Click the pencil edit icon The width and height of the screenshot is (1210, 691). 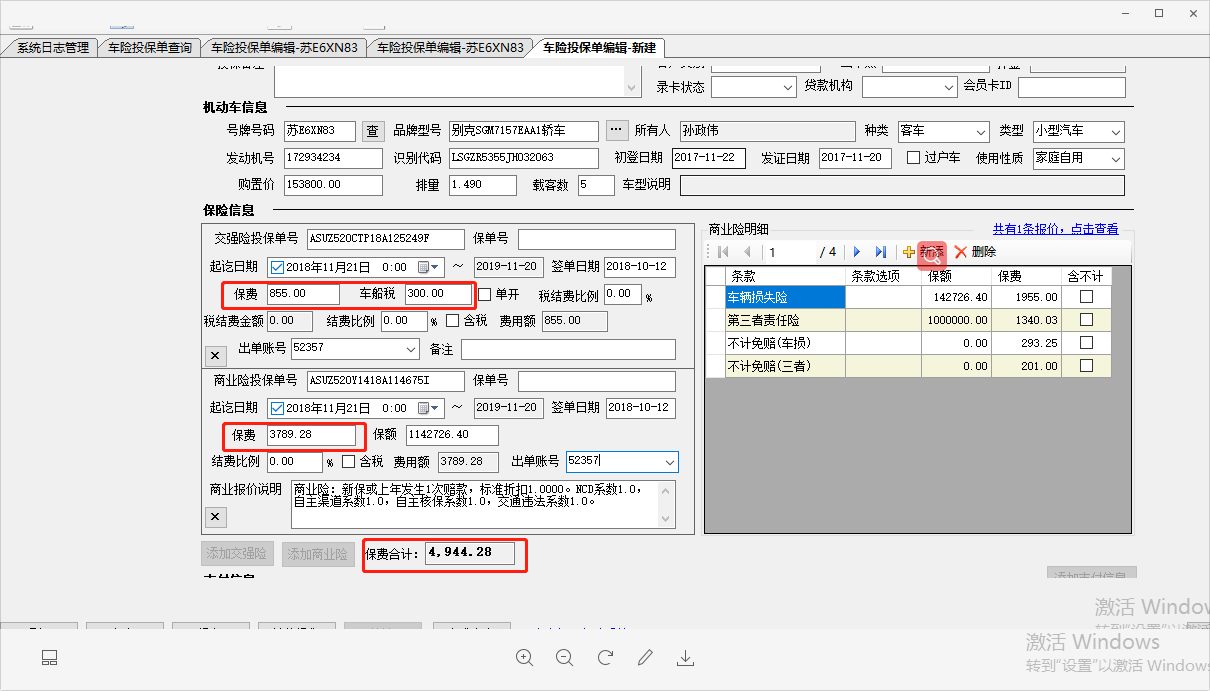[x=645, y=657]
